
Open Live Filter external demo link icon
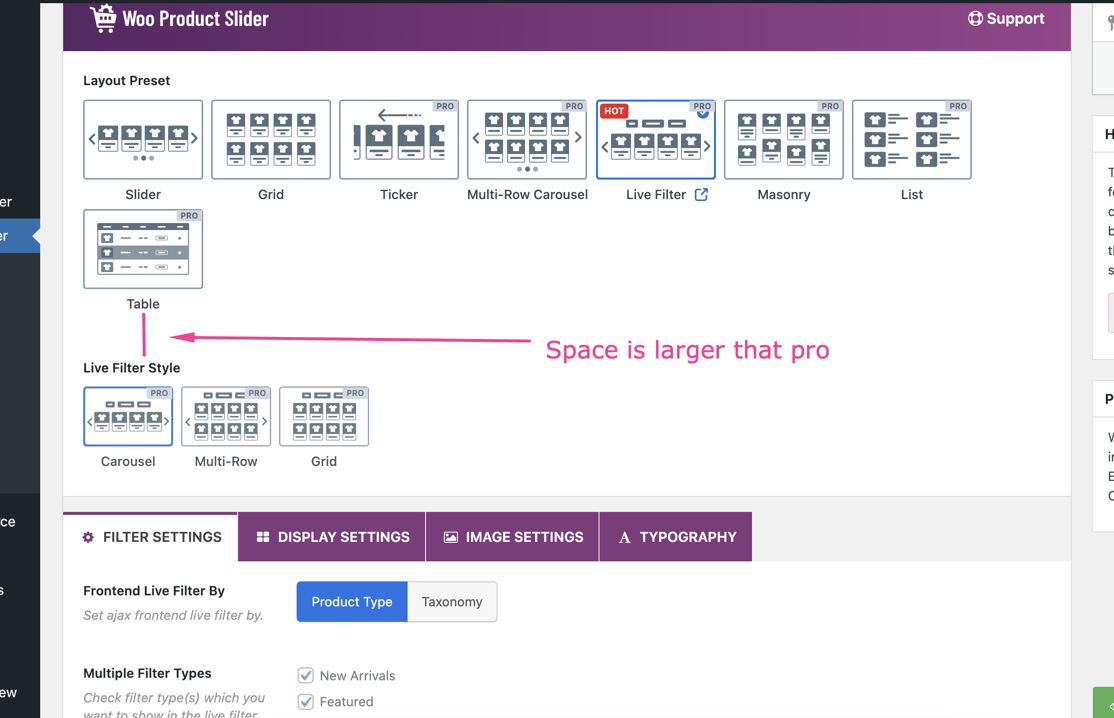701,195
